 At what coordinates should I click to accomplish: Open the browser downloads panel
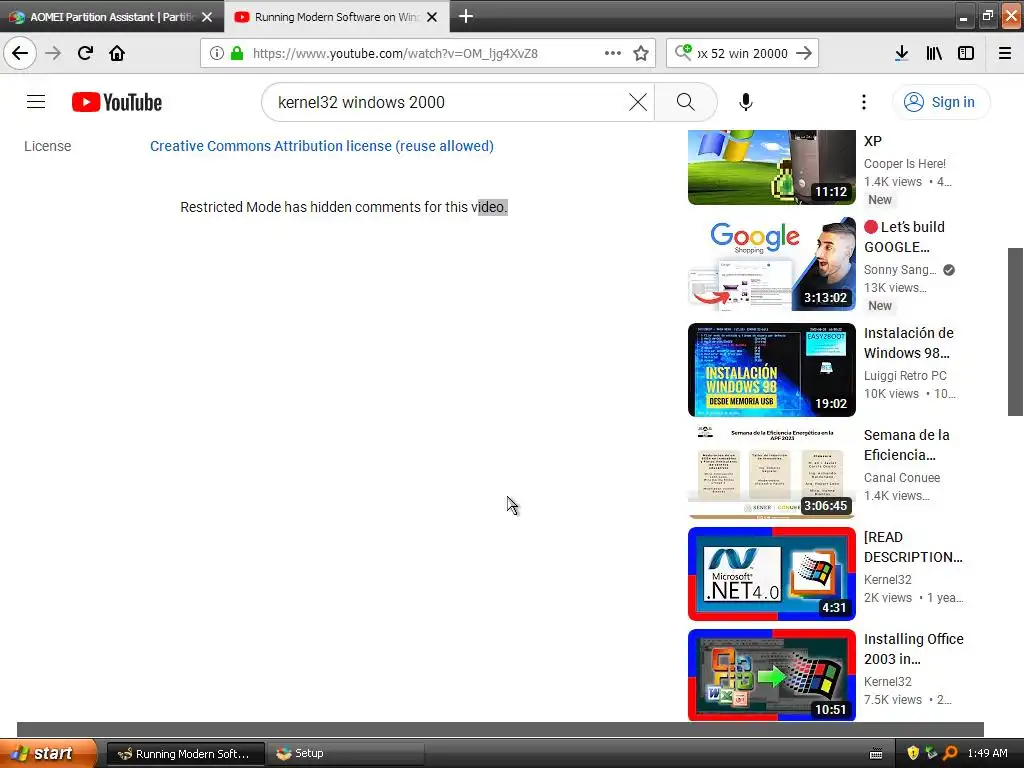901,53
